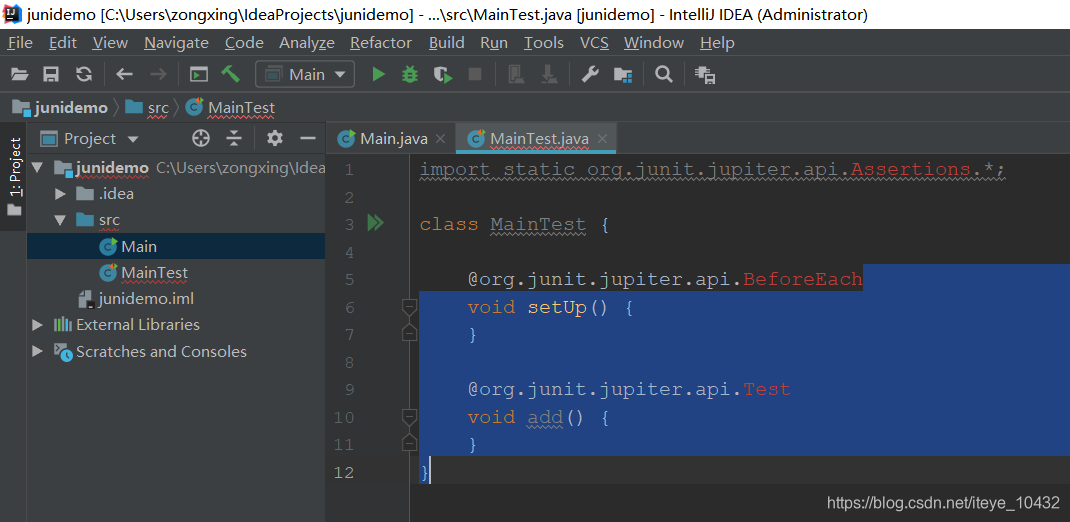Screen dimensions: 1070x522
Task: Open the Navigate menu
Action: [x=176, y=43]
